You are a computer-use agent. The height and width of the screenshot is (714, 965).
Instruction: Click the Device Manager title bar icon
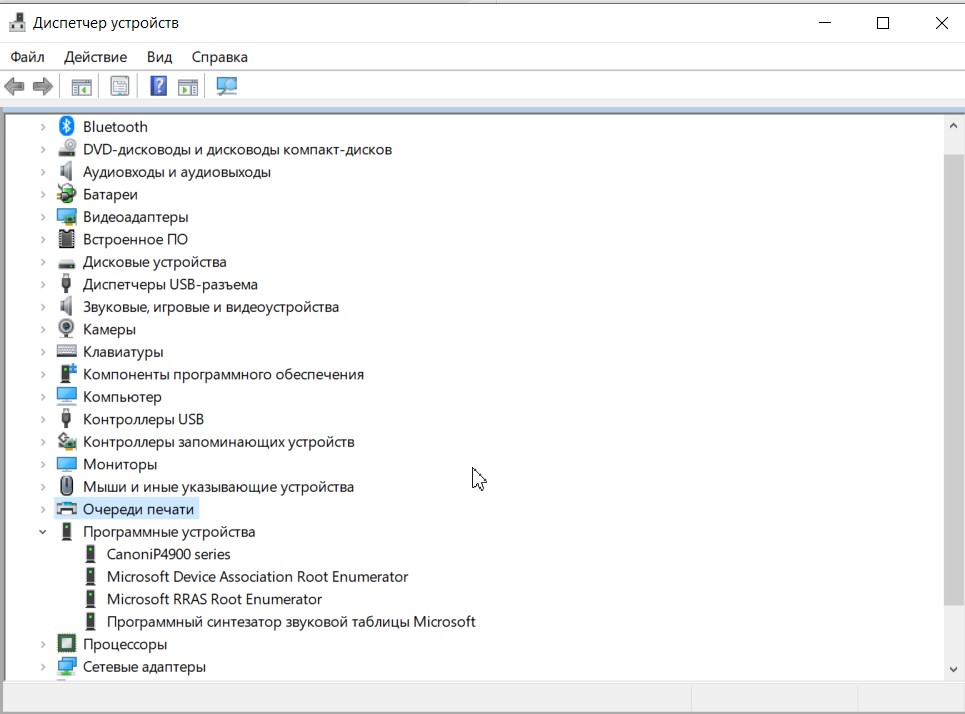point(17,23)
